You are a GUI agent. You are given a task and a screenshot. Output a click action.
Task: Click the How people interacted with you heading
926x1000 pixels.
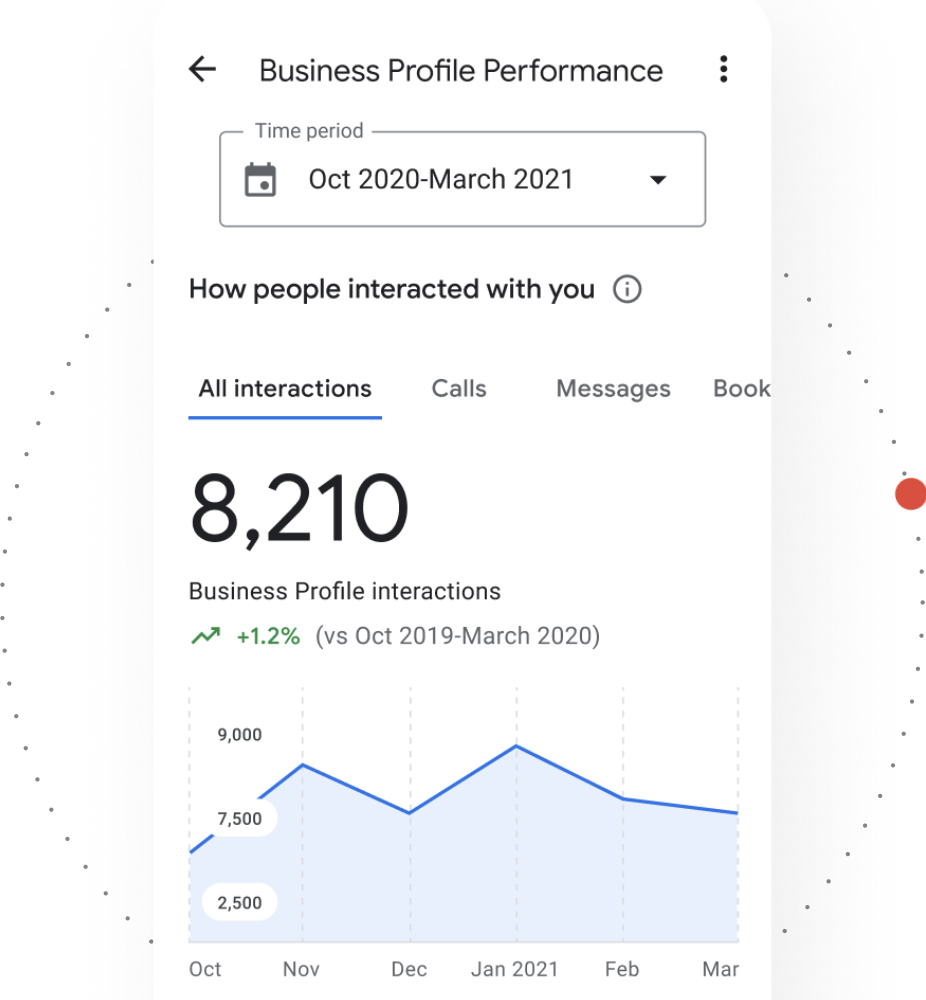(392, 290)
